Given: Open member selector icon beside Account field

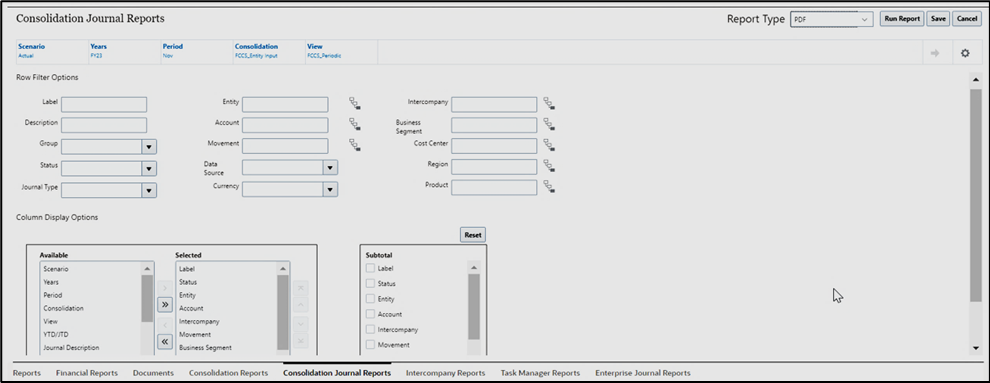Looking at the screenshot, I should [355, 124].
